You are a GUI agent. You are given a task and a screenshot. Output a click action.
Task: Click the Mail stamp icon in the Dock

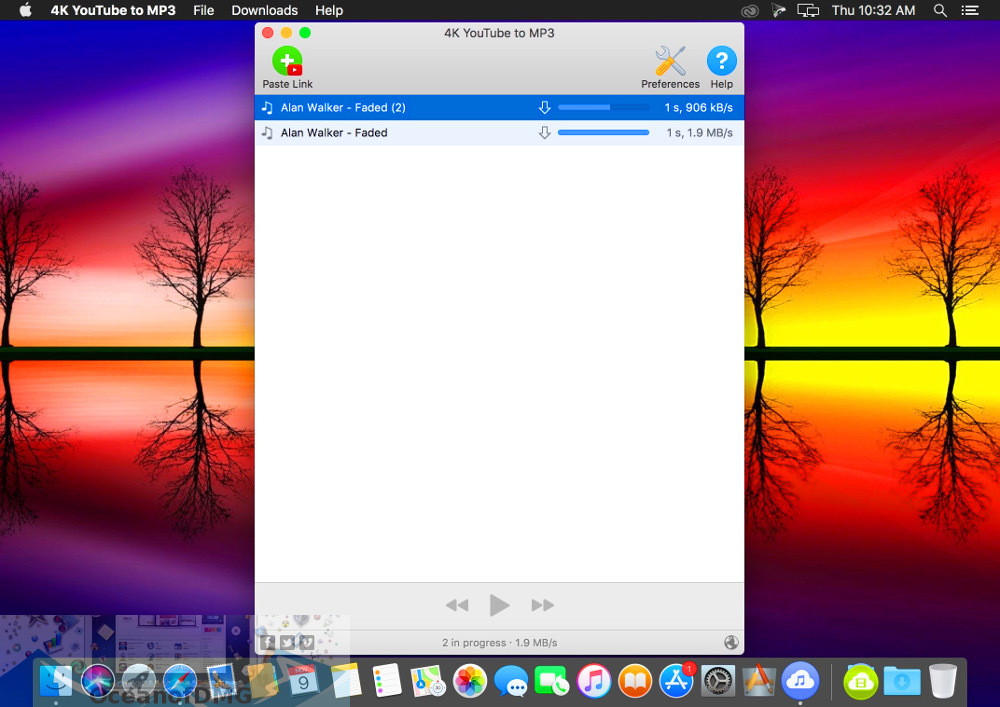(x=221, y=681)
